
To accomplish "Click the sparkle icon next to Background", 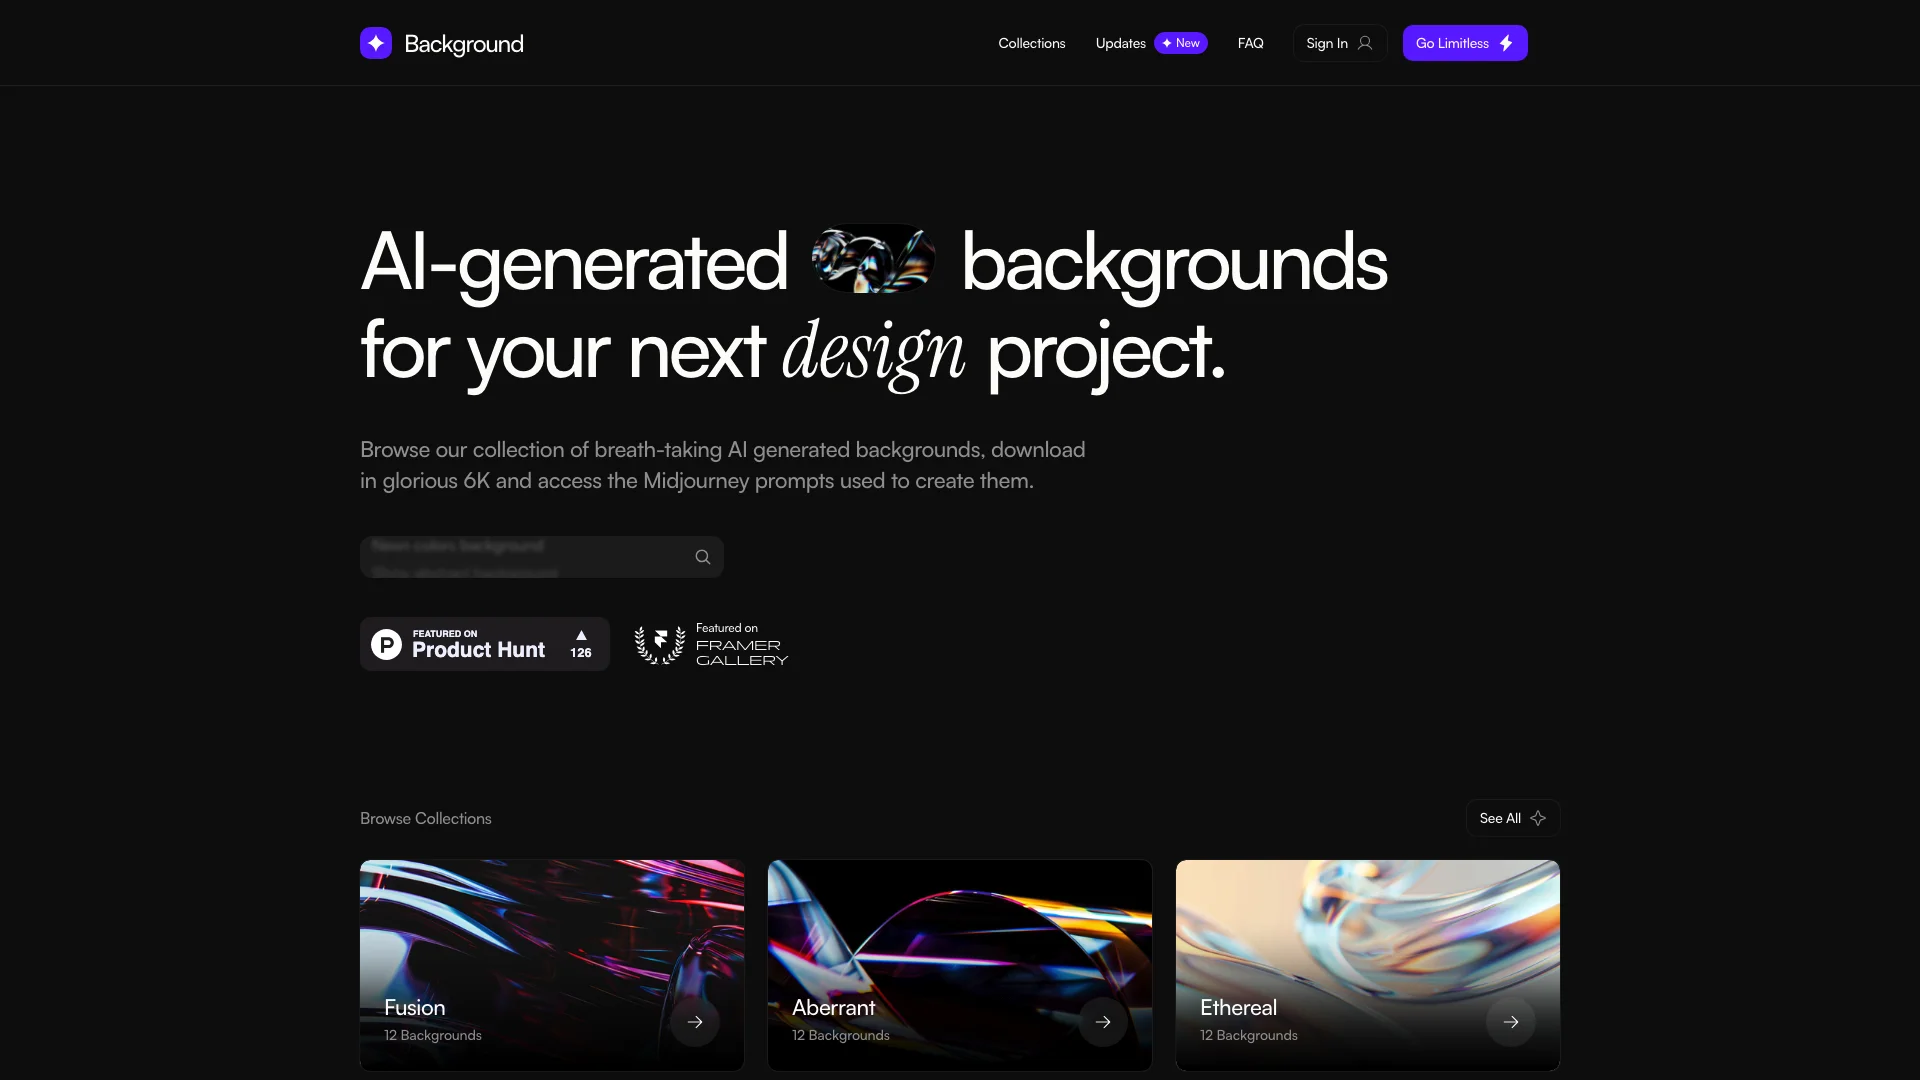I will 377,42.
